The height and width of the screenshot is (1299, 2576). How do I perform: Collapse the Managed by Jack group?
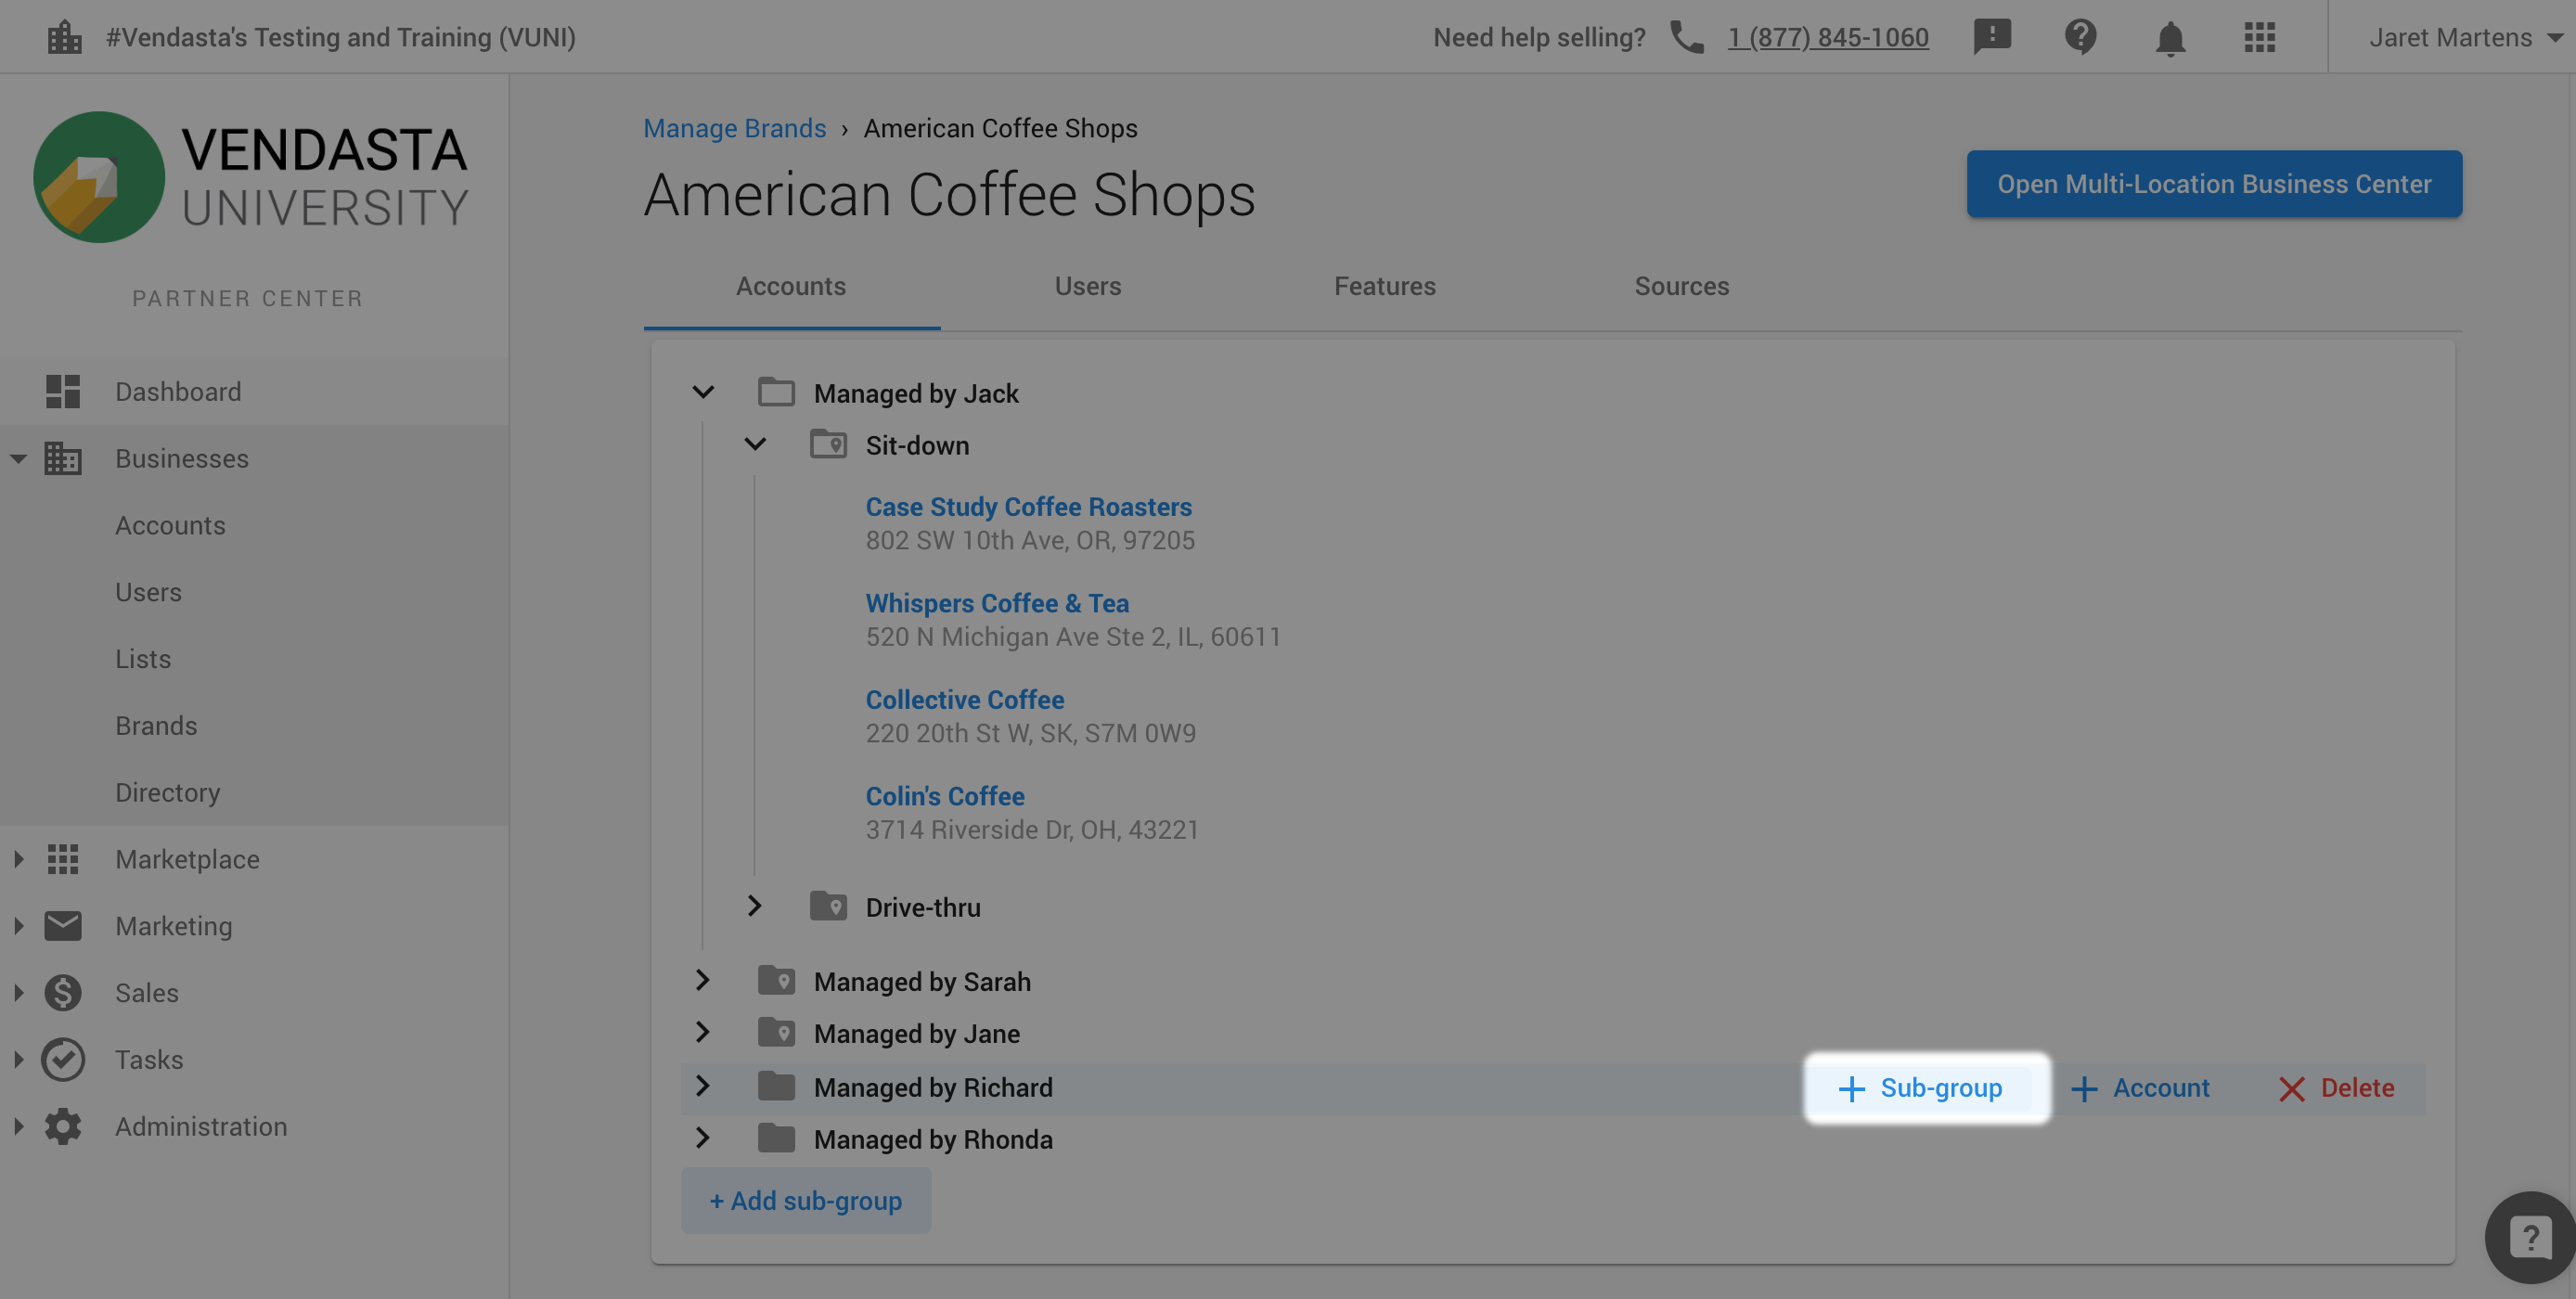[703, 392]
